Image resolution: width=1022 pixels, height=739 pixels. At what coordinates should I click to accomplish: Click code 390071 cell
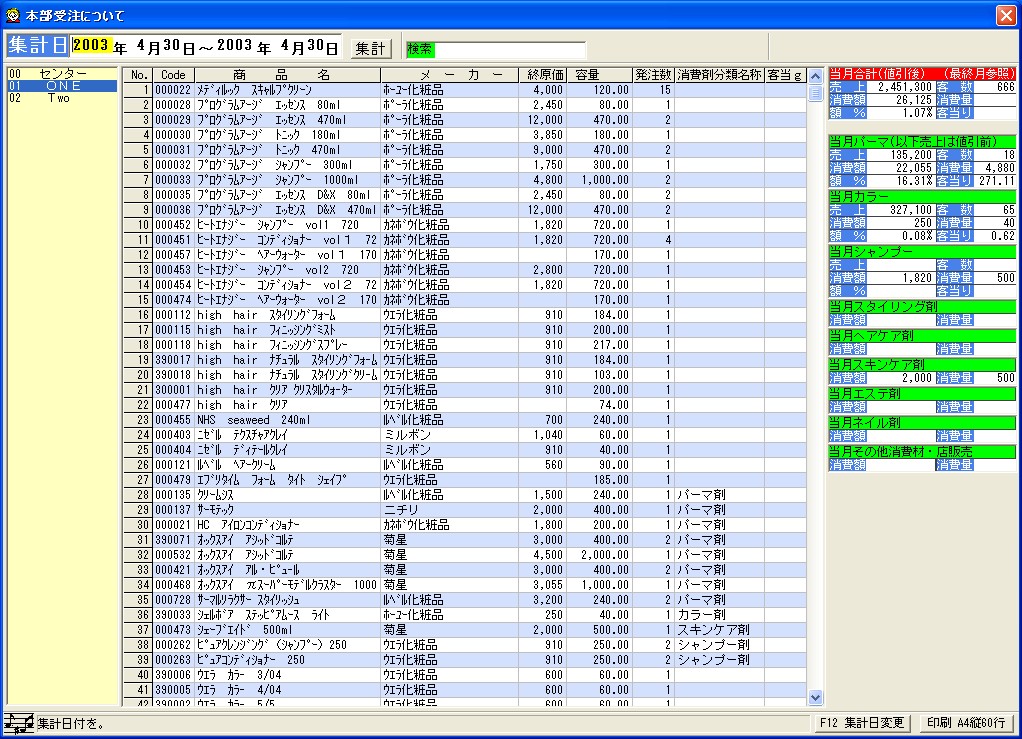coord(173,540)
